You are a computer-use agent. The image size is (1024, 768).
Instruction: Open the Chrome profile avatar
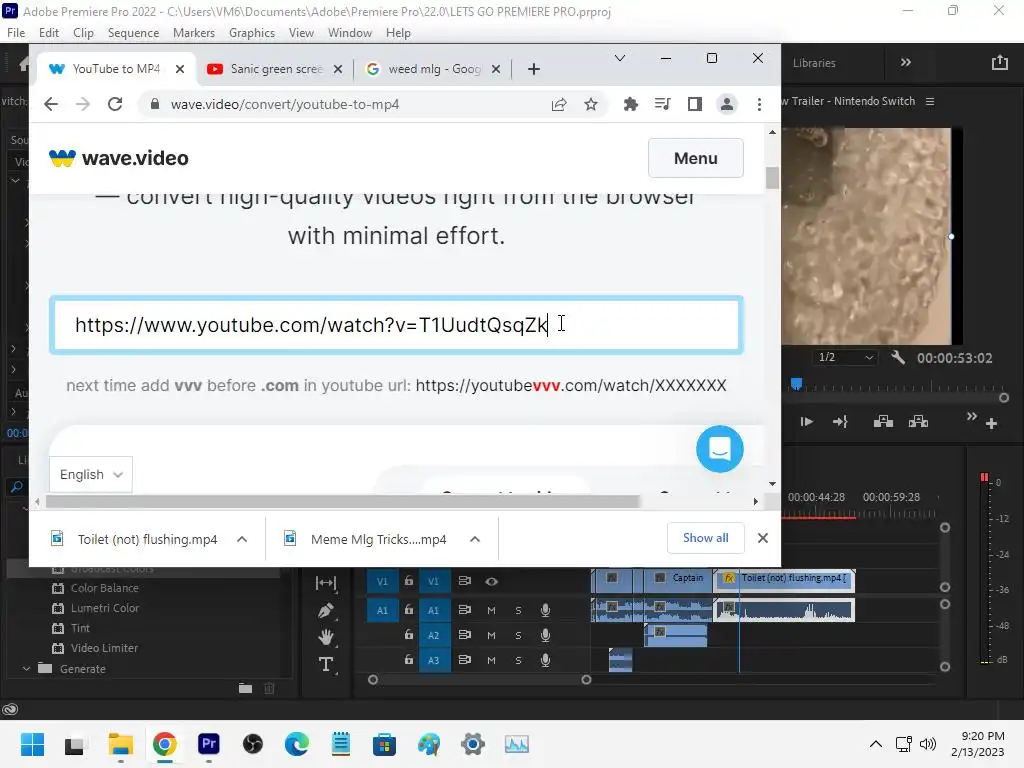726,104
